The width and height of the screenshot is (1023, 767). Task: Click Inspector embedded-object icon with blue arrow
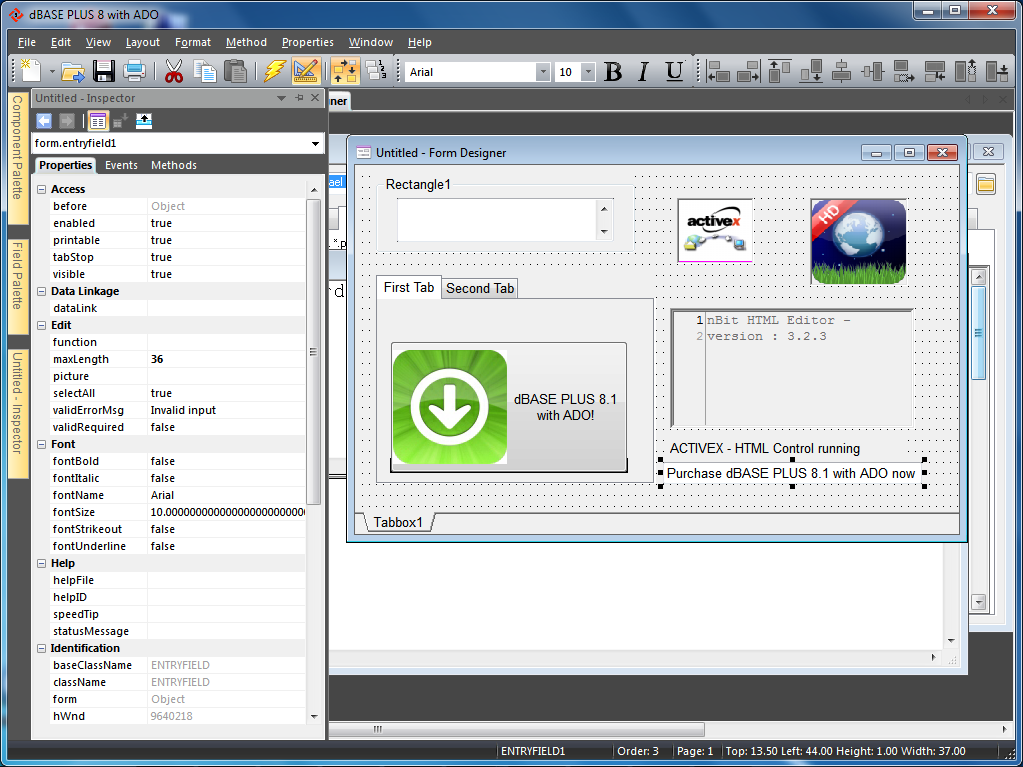click(144, 121)
